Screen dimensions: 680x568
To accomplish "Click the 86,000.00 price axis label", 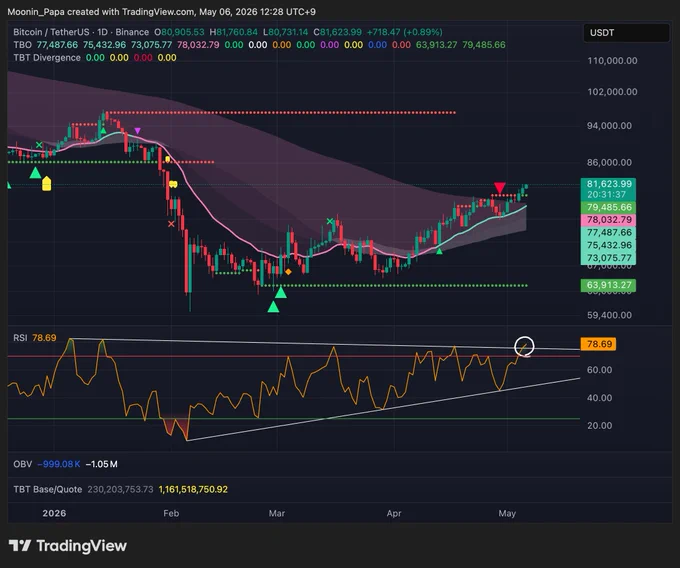I will (609, 163).
